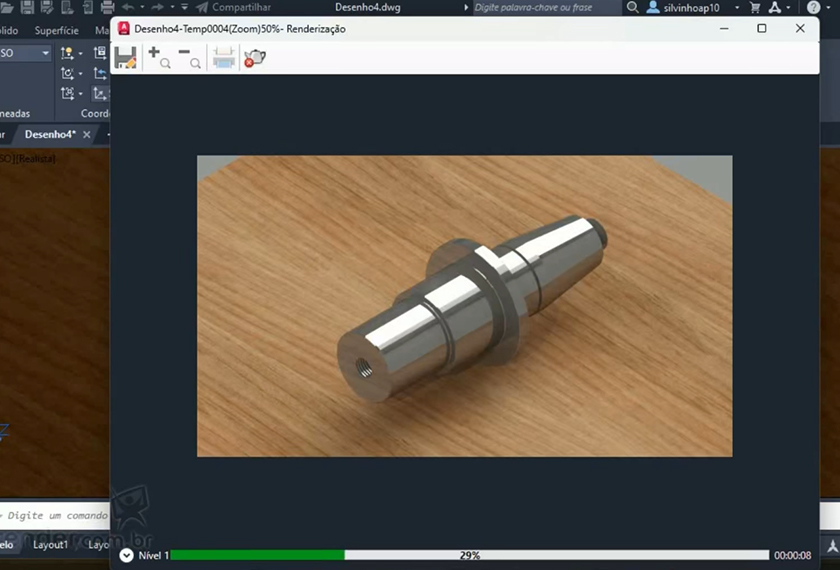Image resolution: width=840 pixels, height=570 pixels.
Task: Cancel rendering with the teapot icon
Action: tap(255, 58)
